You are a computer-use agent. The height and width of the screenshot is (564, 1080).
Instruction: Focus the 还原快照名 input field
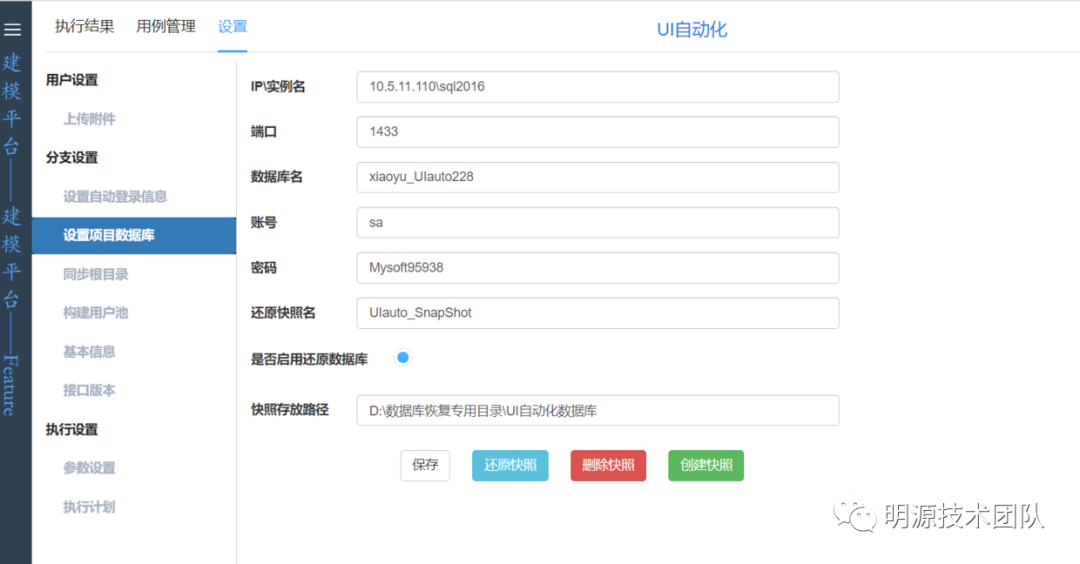(598, 313)
